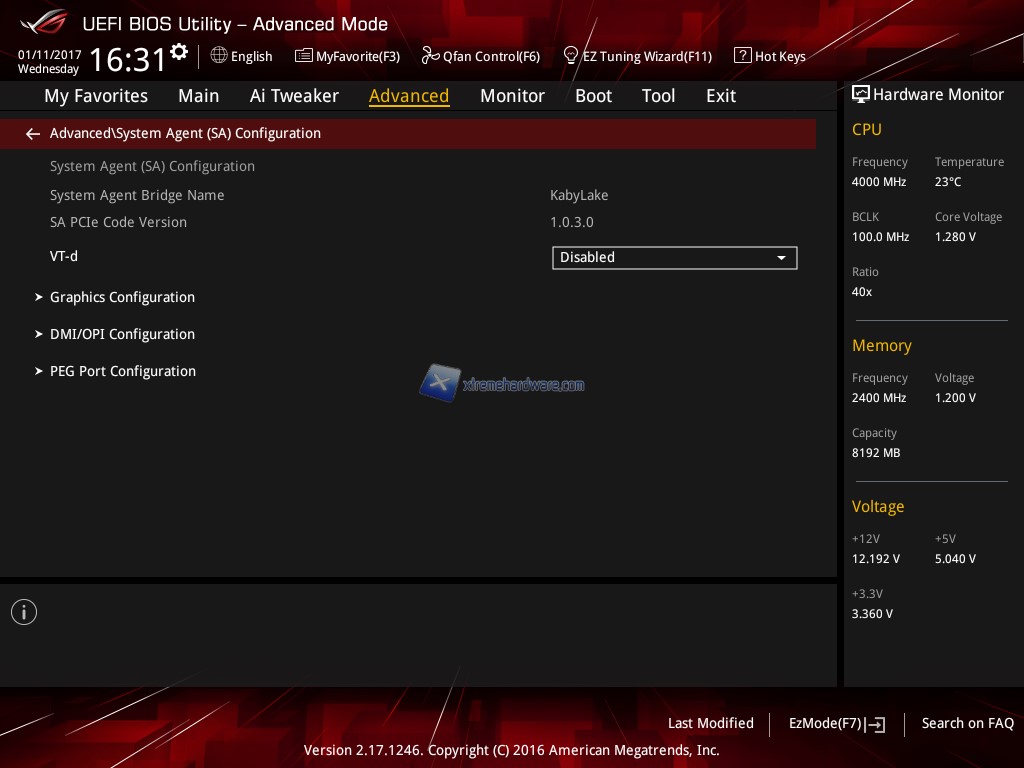The height and width of the screenshot is (768, 1024).
Task: Switch to EzMode(F7)
Action: pyautogui.click(x=836, y=724)
